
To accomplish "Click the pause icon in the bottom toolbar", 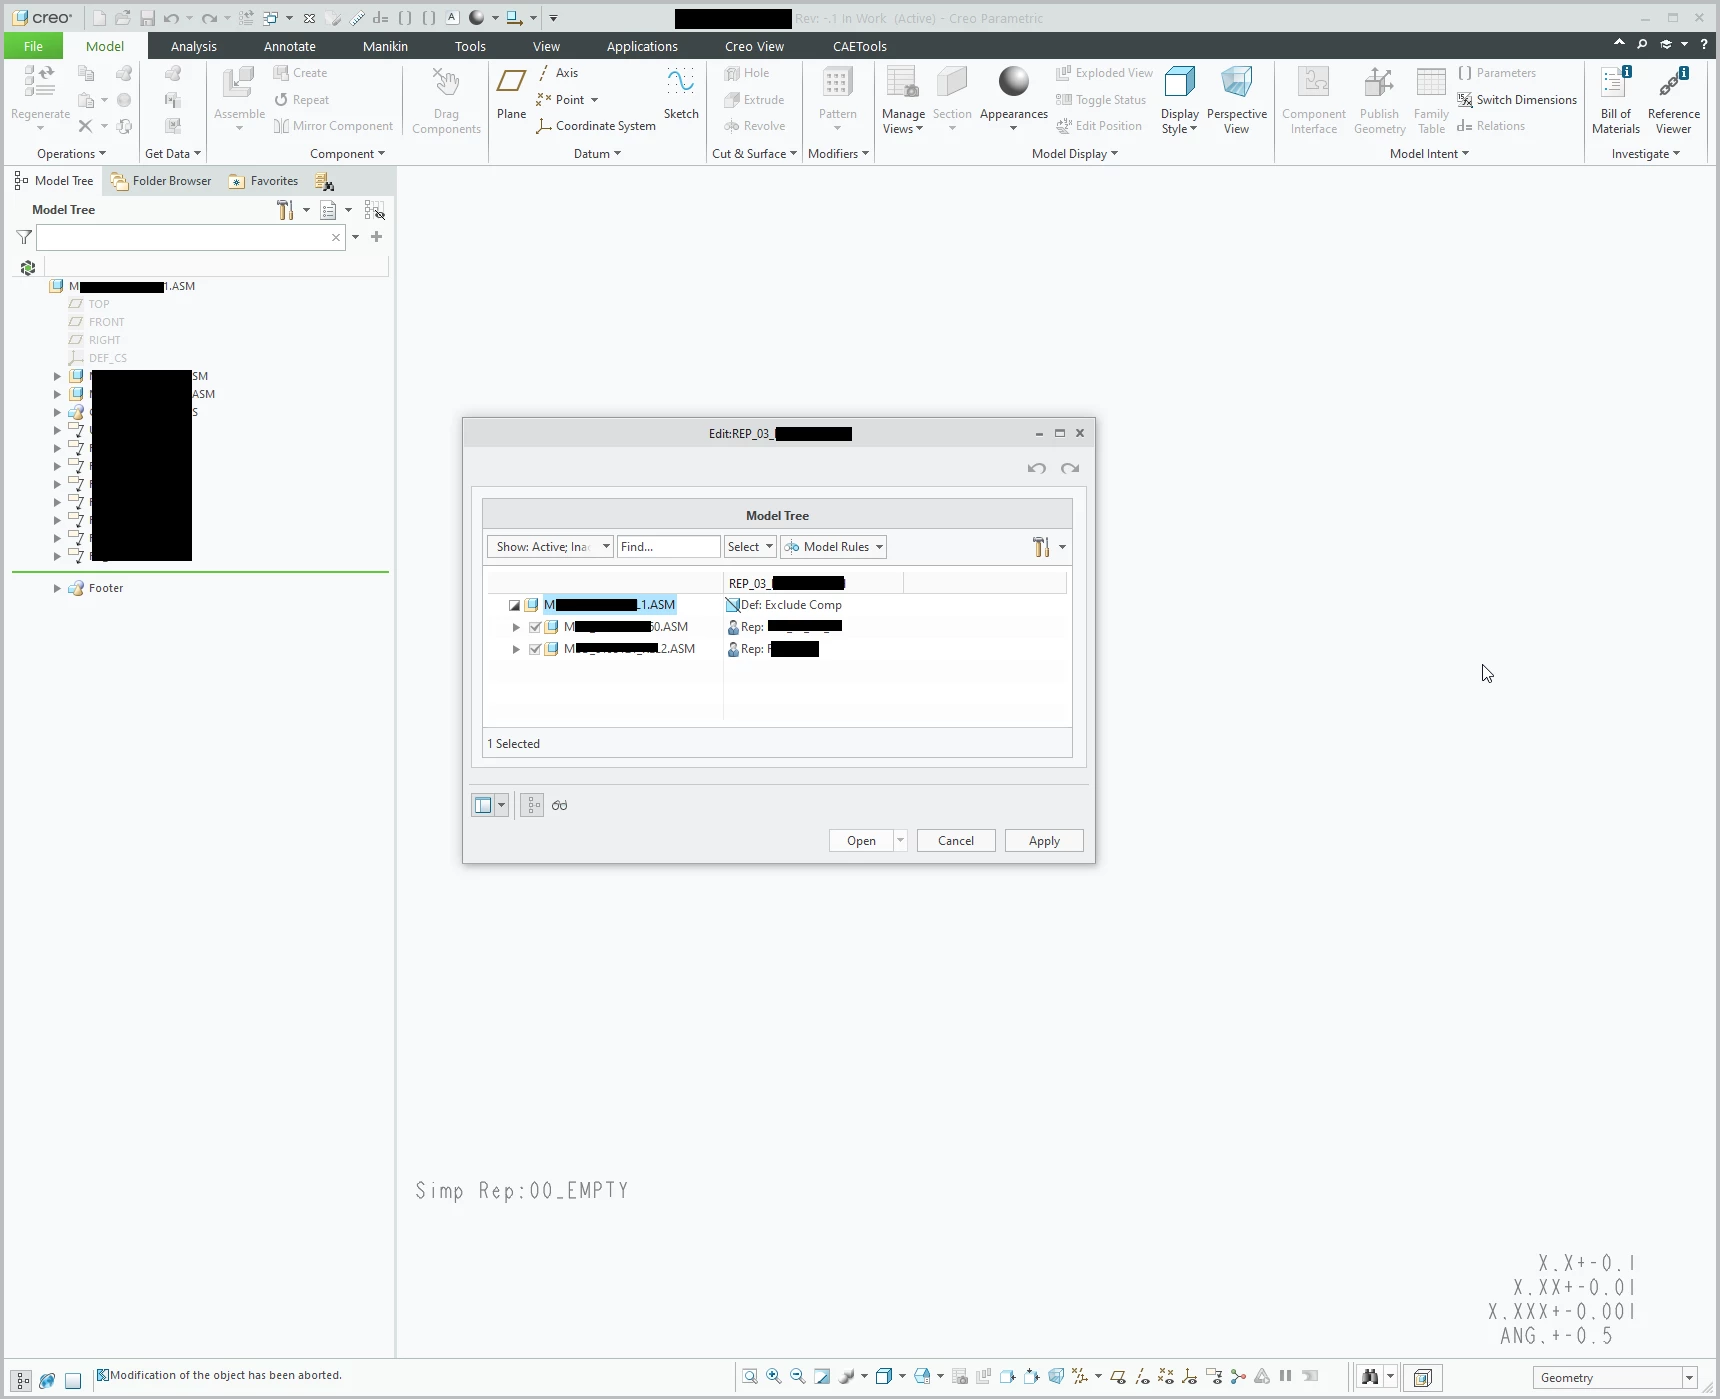I will coord(1286,1376).
